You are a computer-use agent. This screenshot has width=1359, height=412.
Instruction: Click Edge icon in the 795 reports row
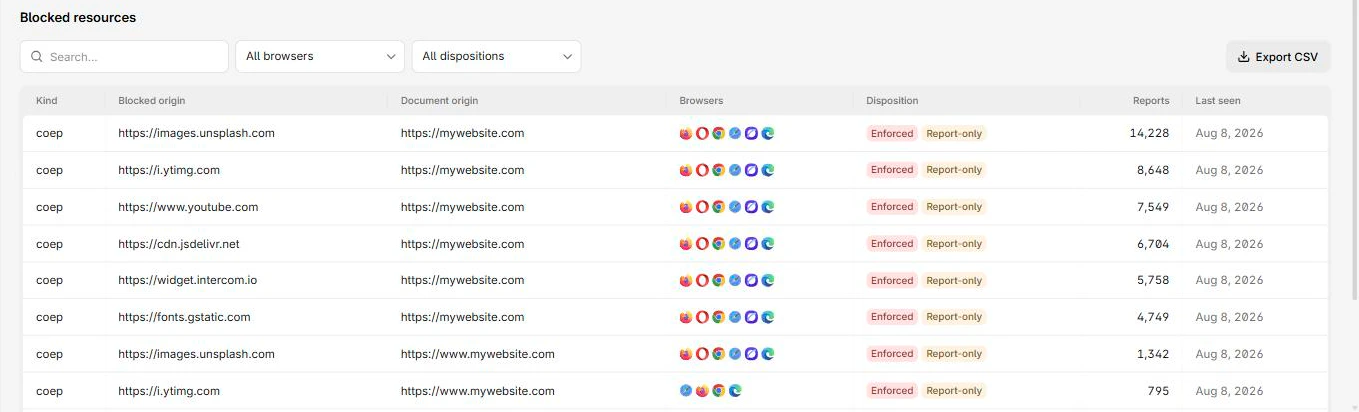[x=735, y=391]
